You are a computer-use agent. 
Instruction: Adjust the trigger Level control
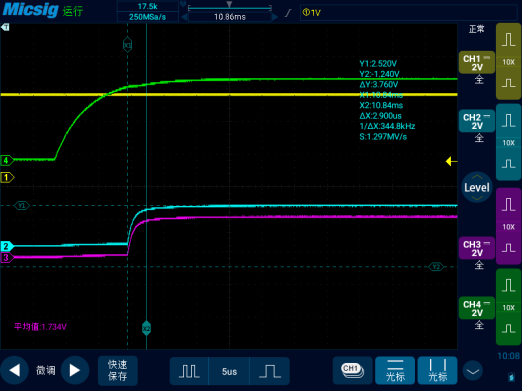click(x=477, y=187)
